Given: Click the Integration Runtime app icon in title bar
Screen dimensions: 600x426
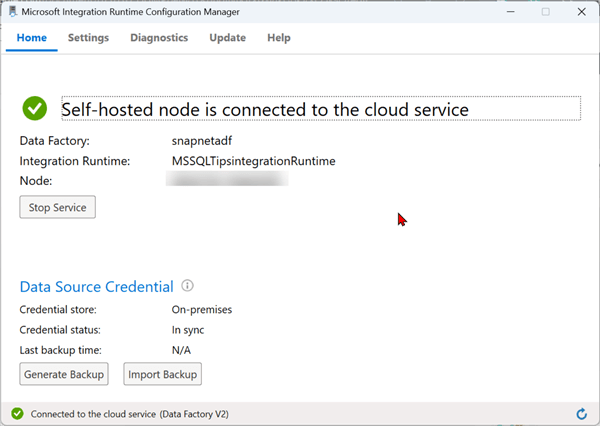Looking at the screenshot, I should (13, 11).
